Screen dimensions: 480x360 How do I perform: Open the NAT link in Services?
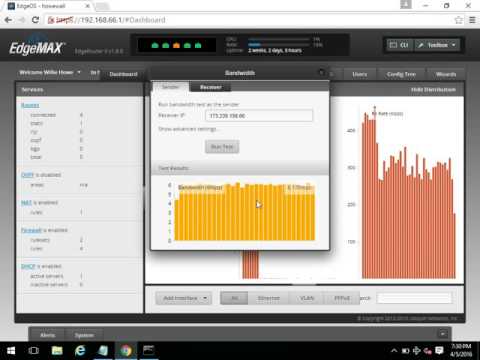pos(26,202)
